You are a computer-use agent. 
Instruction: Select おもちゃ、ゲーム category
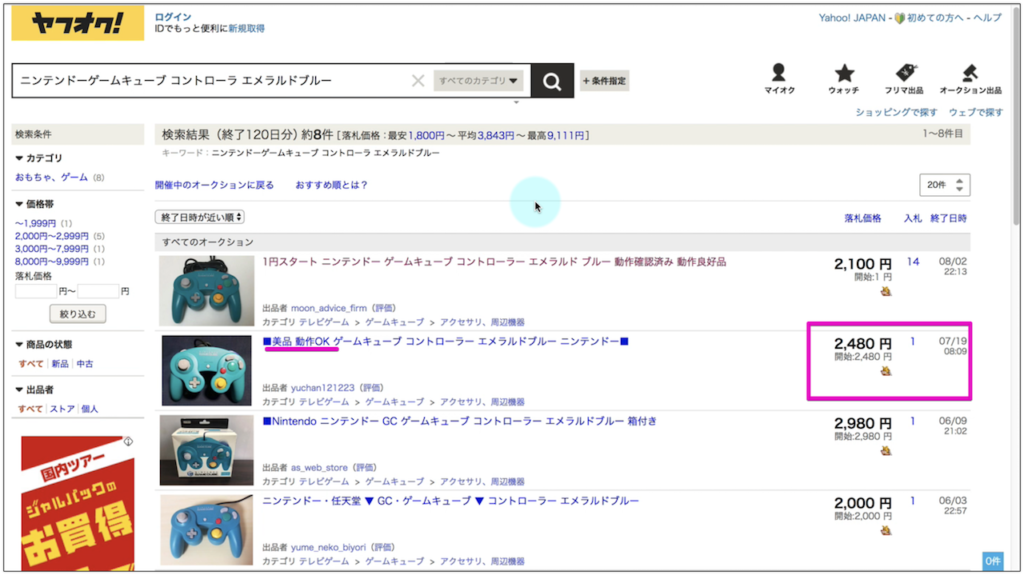click(x=52, y=177)
